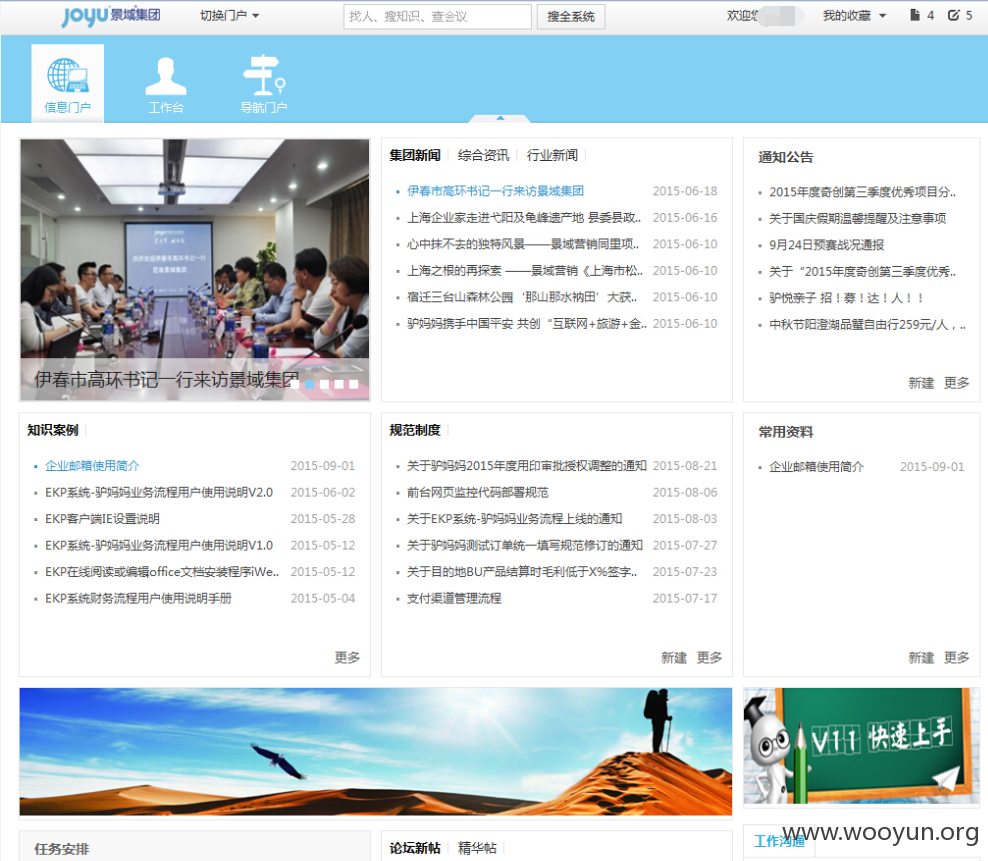Click 新建 in 常用资料 panel

click(x=921, y=657)
